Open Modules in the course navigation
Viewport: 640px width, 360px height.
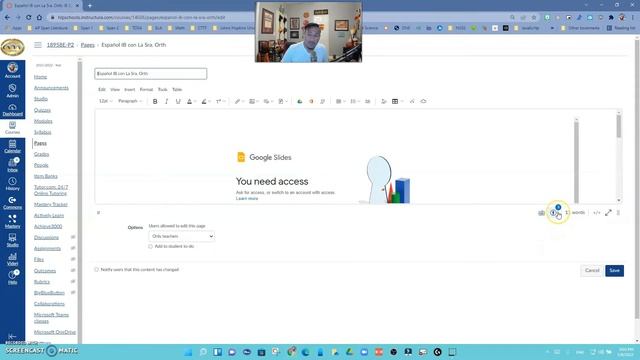(43, 121)
